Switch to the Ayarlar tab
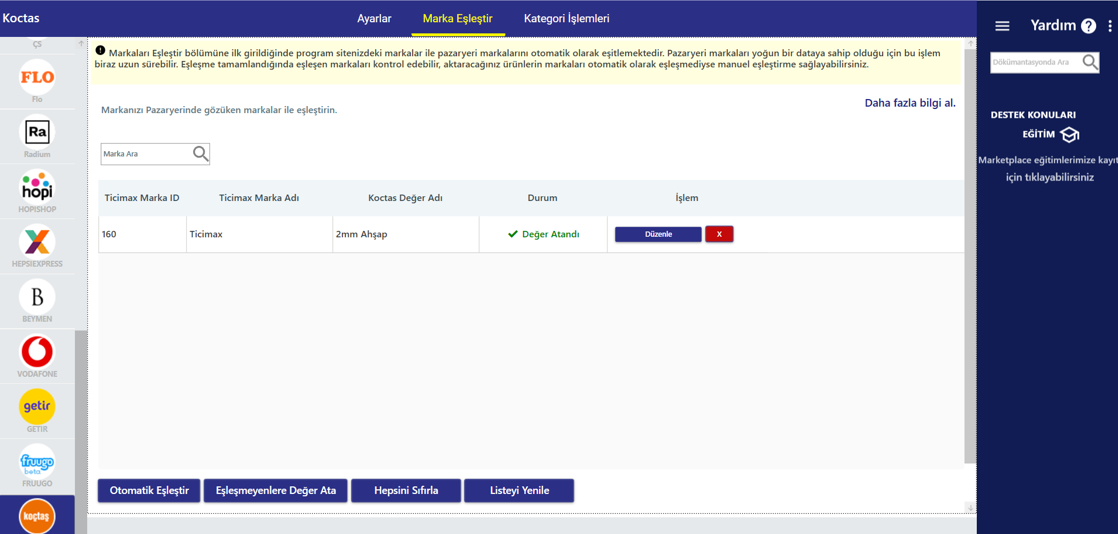Viewport: 1118px width, 534px height. point(374,19)
